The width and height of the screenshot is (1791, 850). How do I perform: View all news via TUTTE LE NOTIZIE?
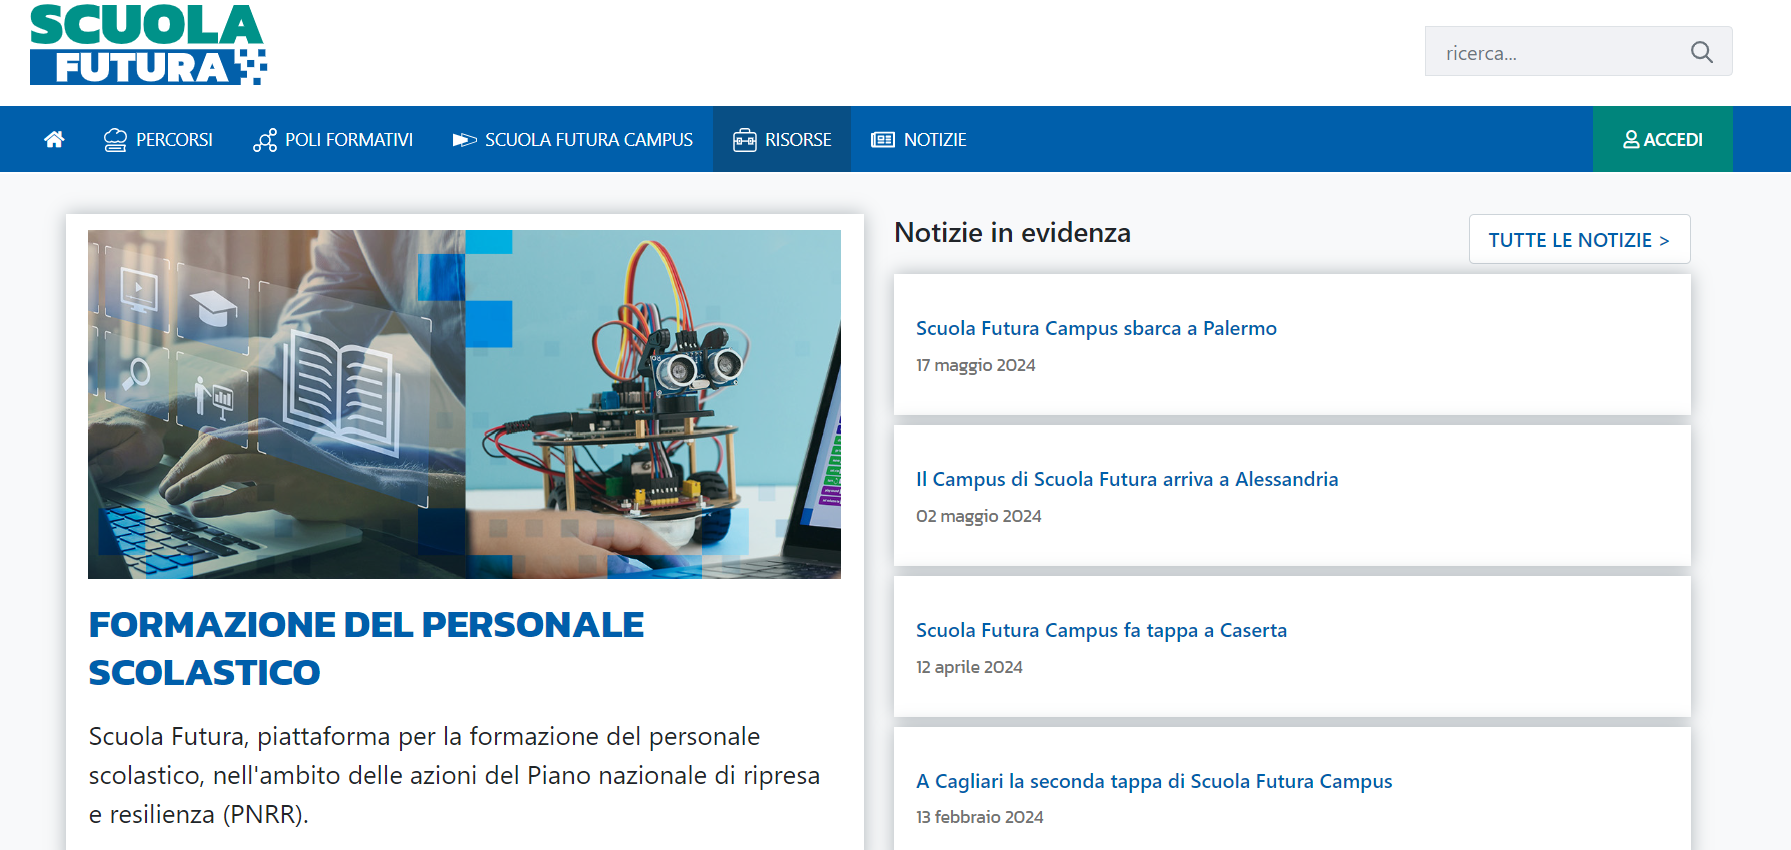1579,239
